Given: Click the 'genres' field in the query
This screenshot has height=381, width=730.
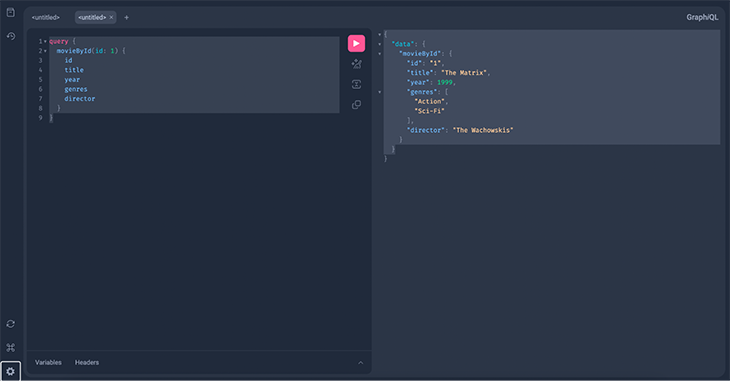Looking at the screenshot, I should [76, 89].
